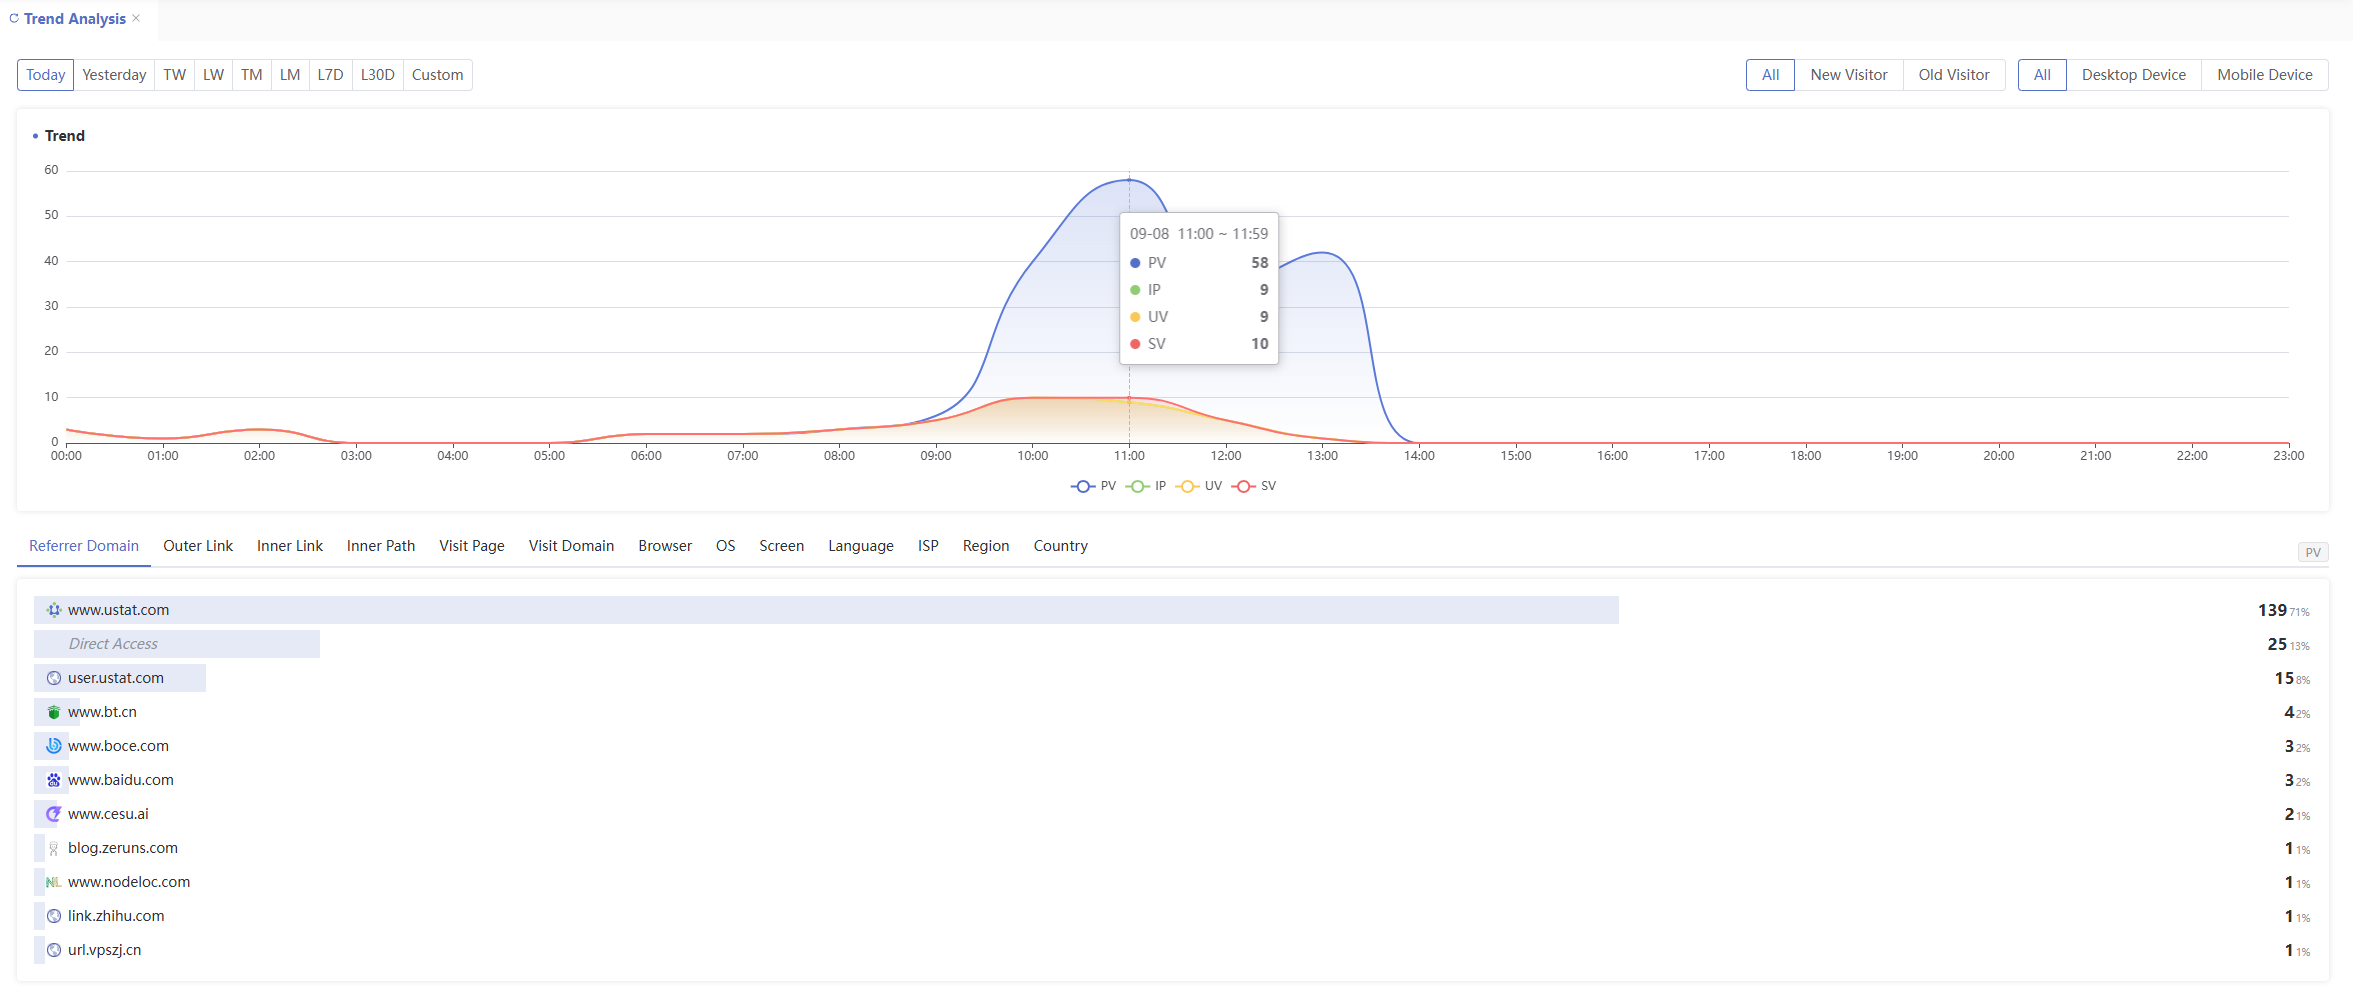Click the www.bt.cn green shield icon
The image size is (2353, 990).
pyautogui.click(x=54, y=712)
